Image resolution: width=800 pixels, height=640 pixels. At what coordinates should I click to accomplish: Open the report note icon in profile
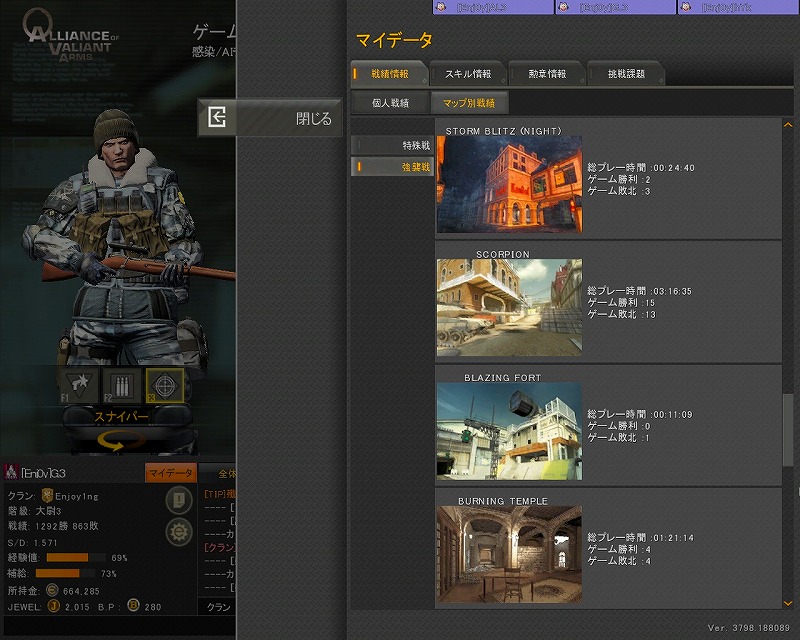[179, 501]
